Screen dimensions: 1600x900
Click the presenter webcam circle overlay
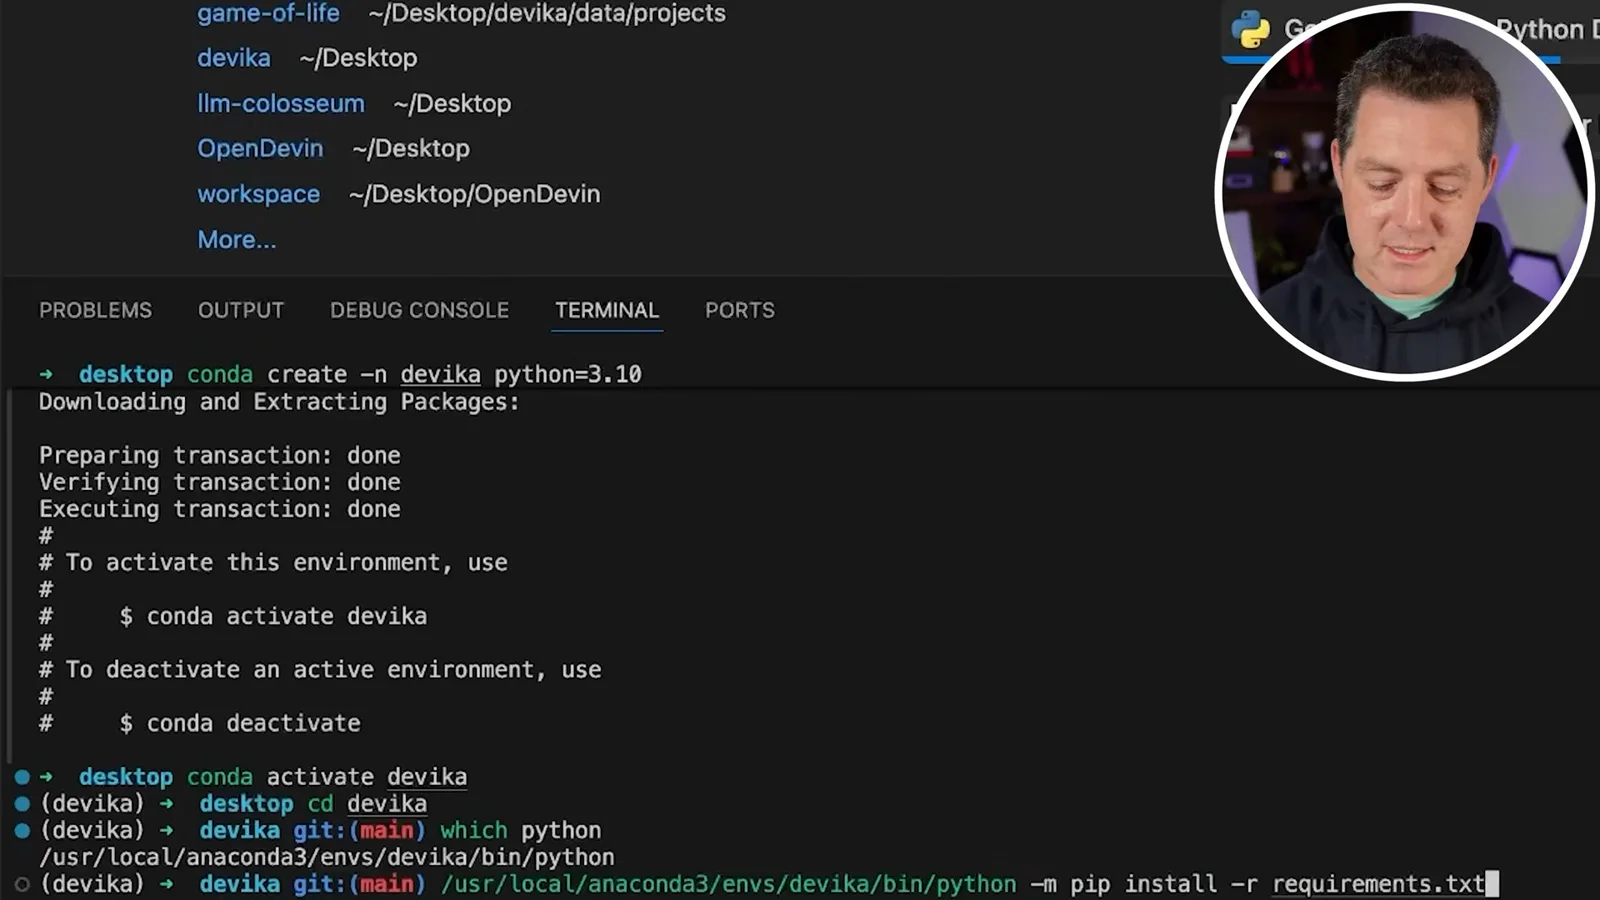click(1404, 191)
